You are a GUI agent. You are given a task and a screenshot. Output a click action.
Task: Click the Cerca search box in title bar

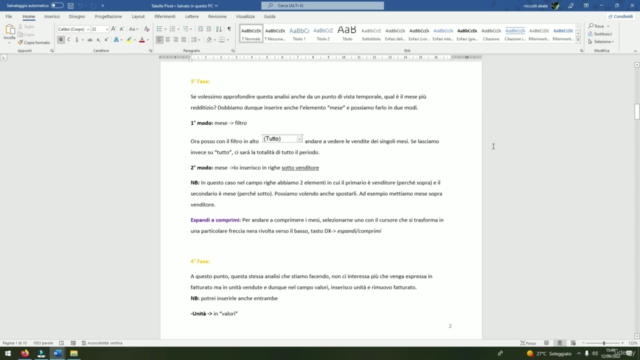(322, 6)
